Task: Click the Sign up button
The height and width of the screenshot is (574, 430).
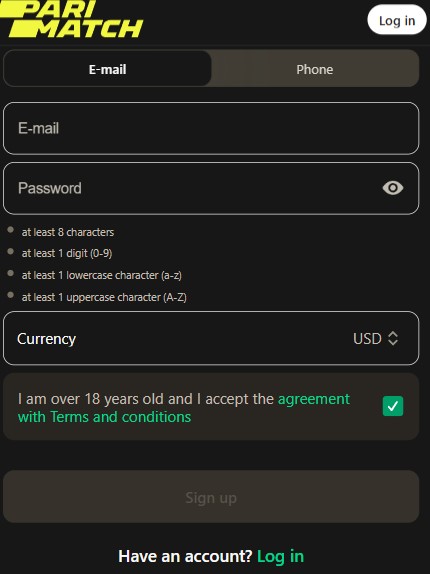Action: (x=211, y=497)
